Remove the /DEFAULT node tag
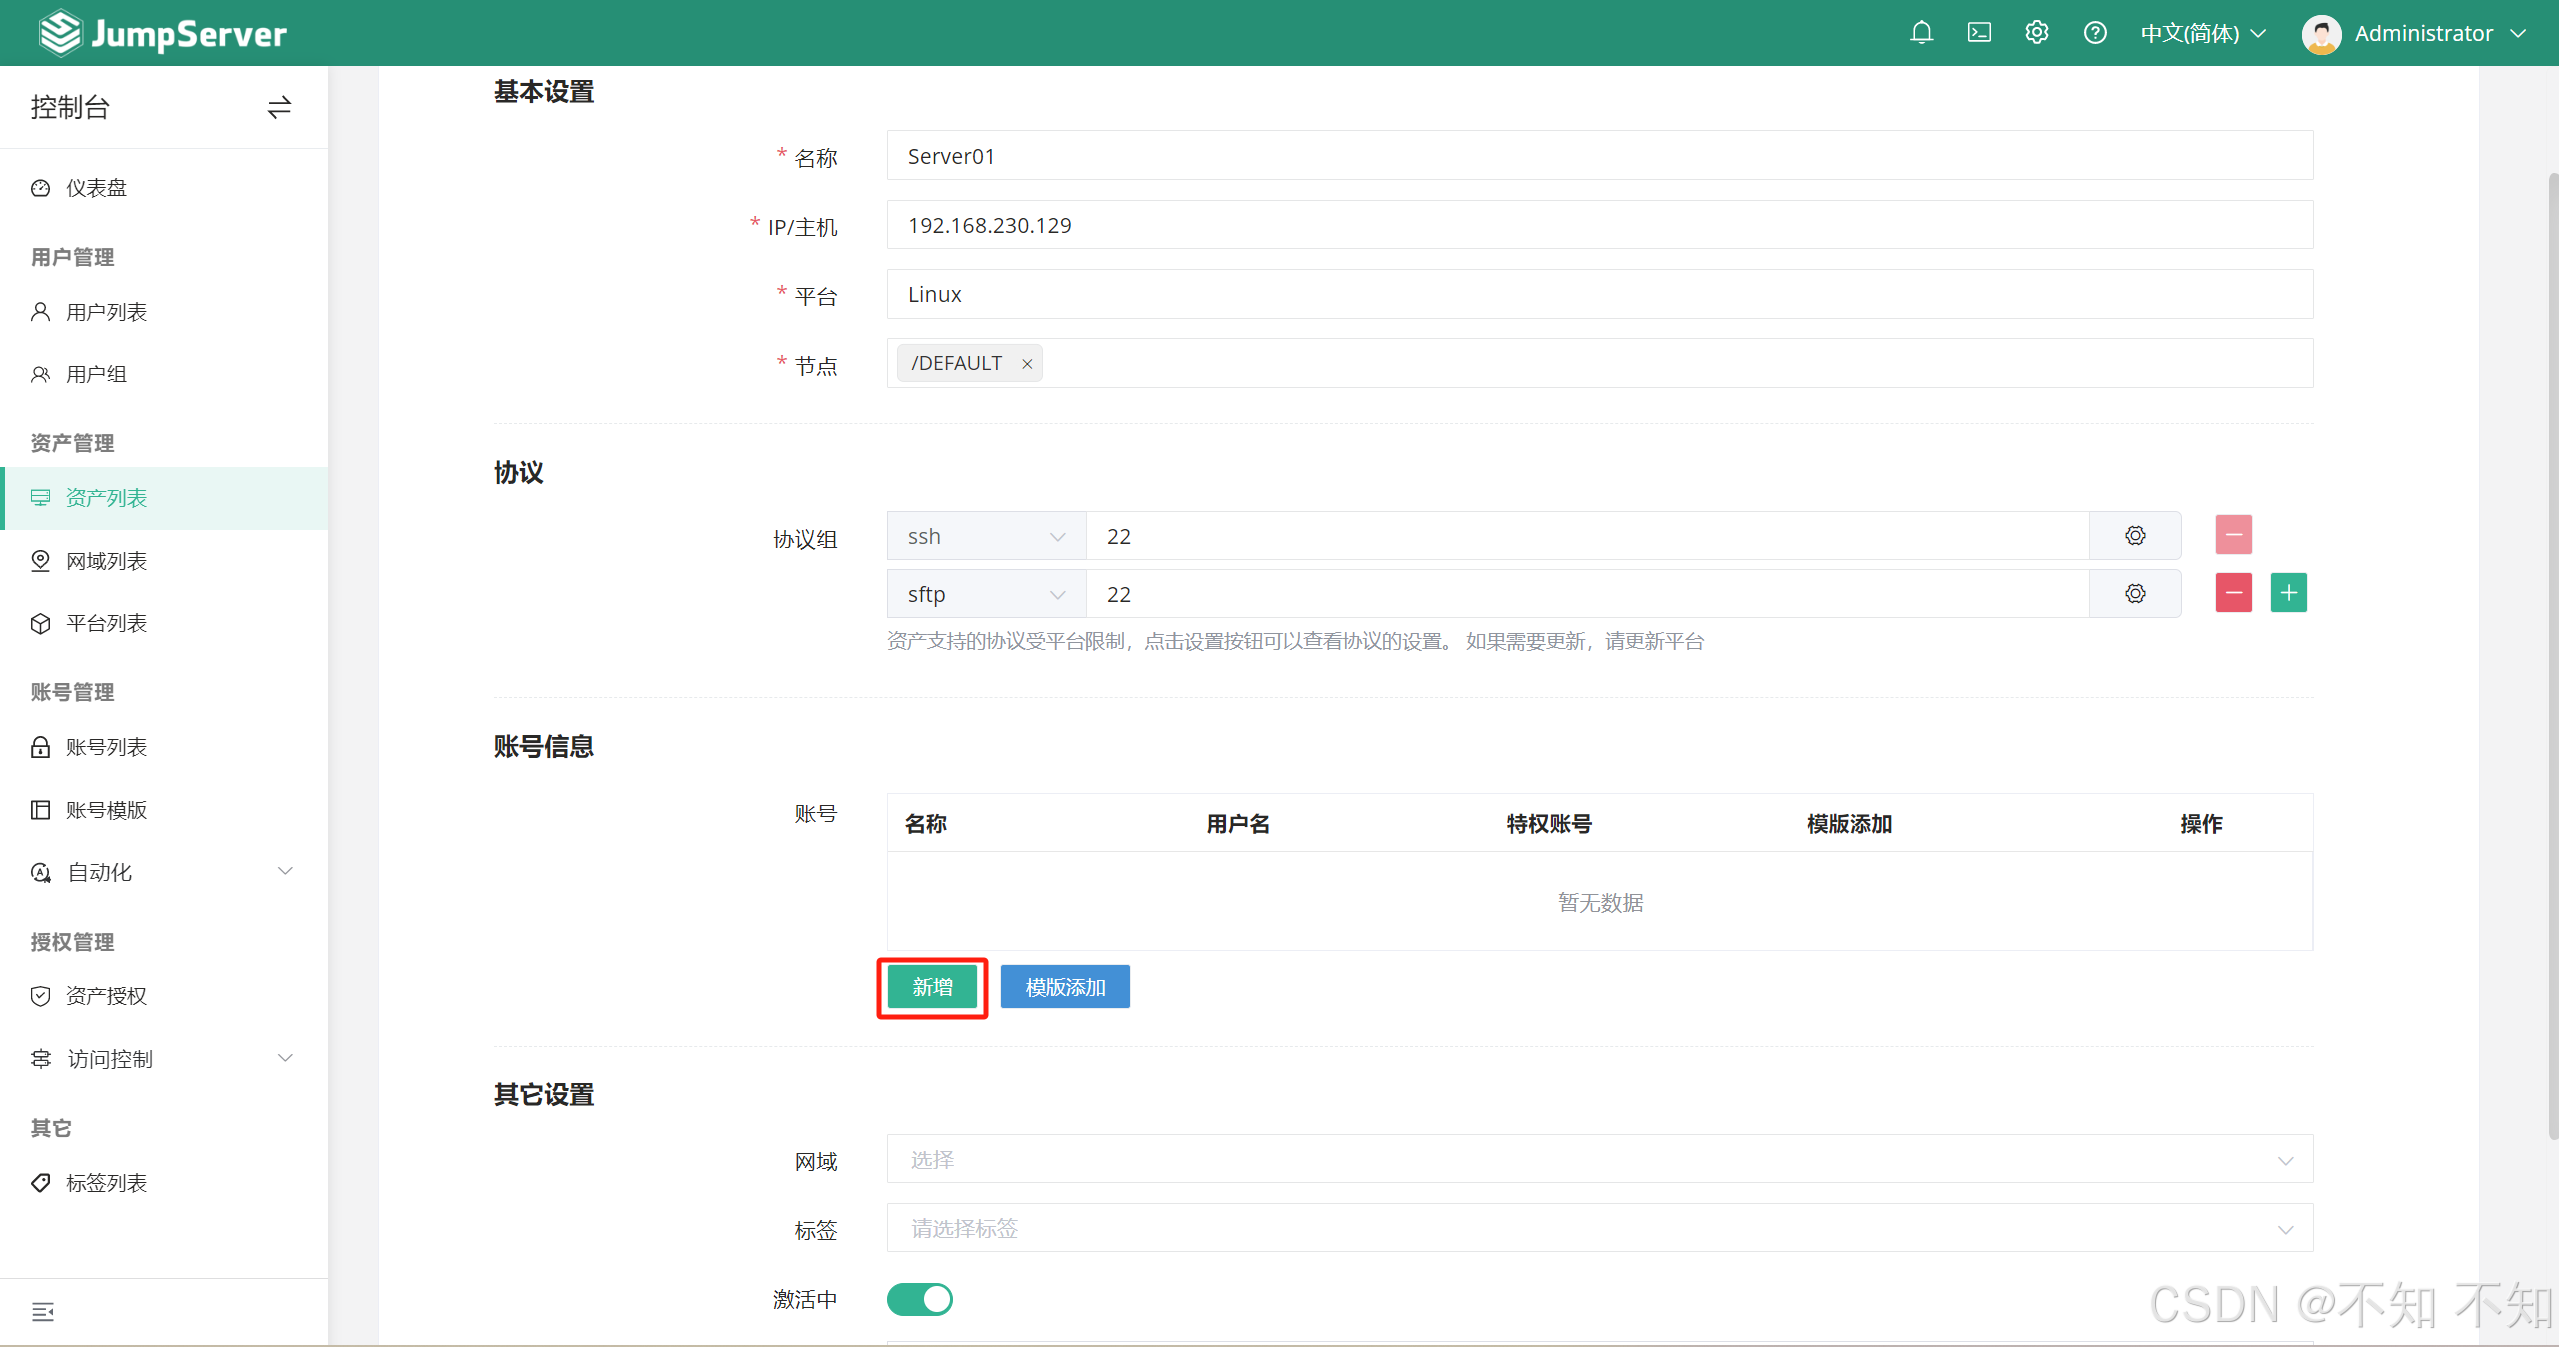This screenshot has width=2559, height=1347. 1026,364
